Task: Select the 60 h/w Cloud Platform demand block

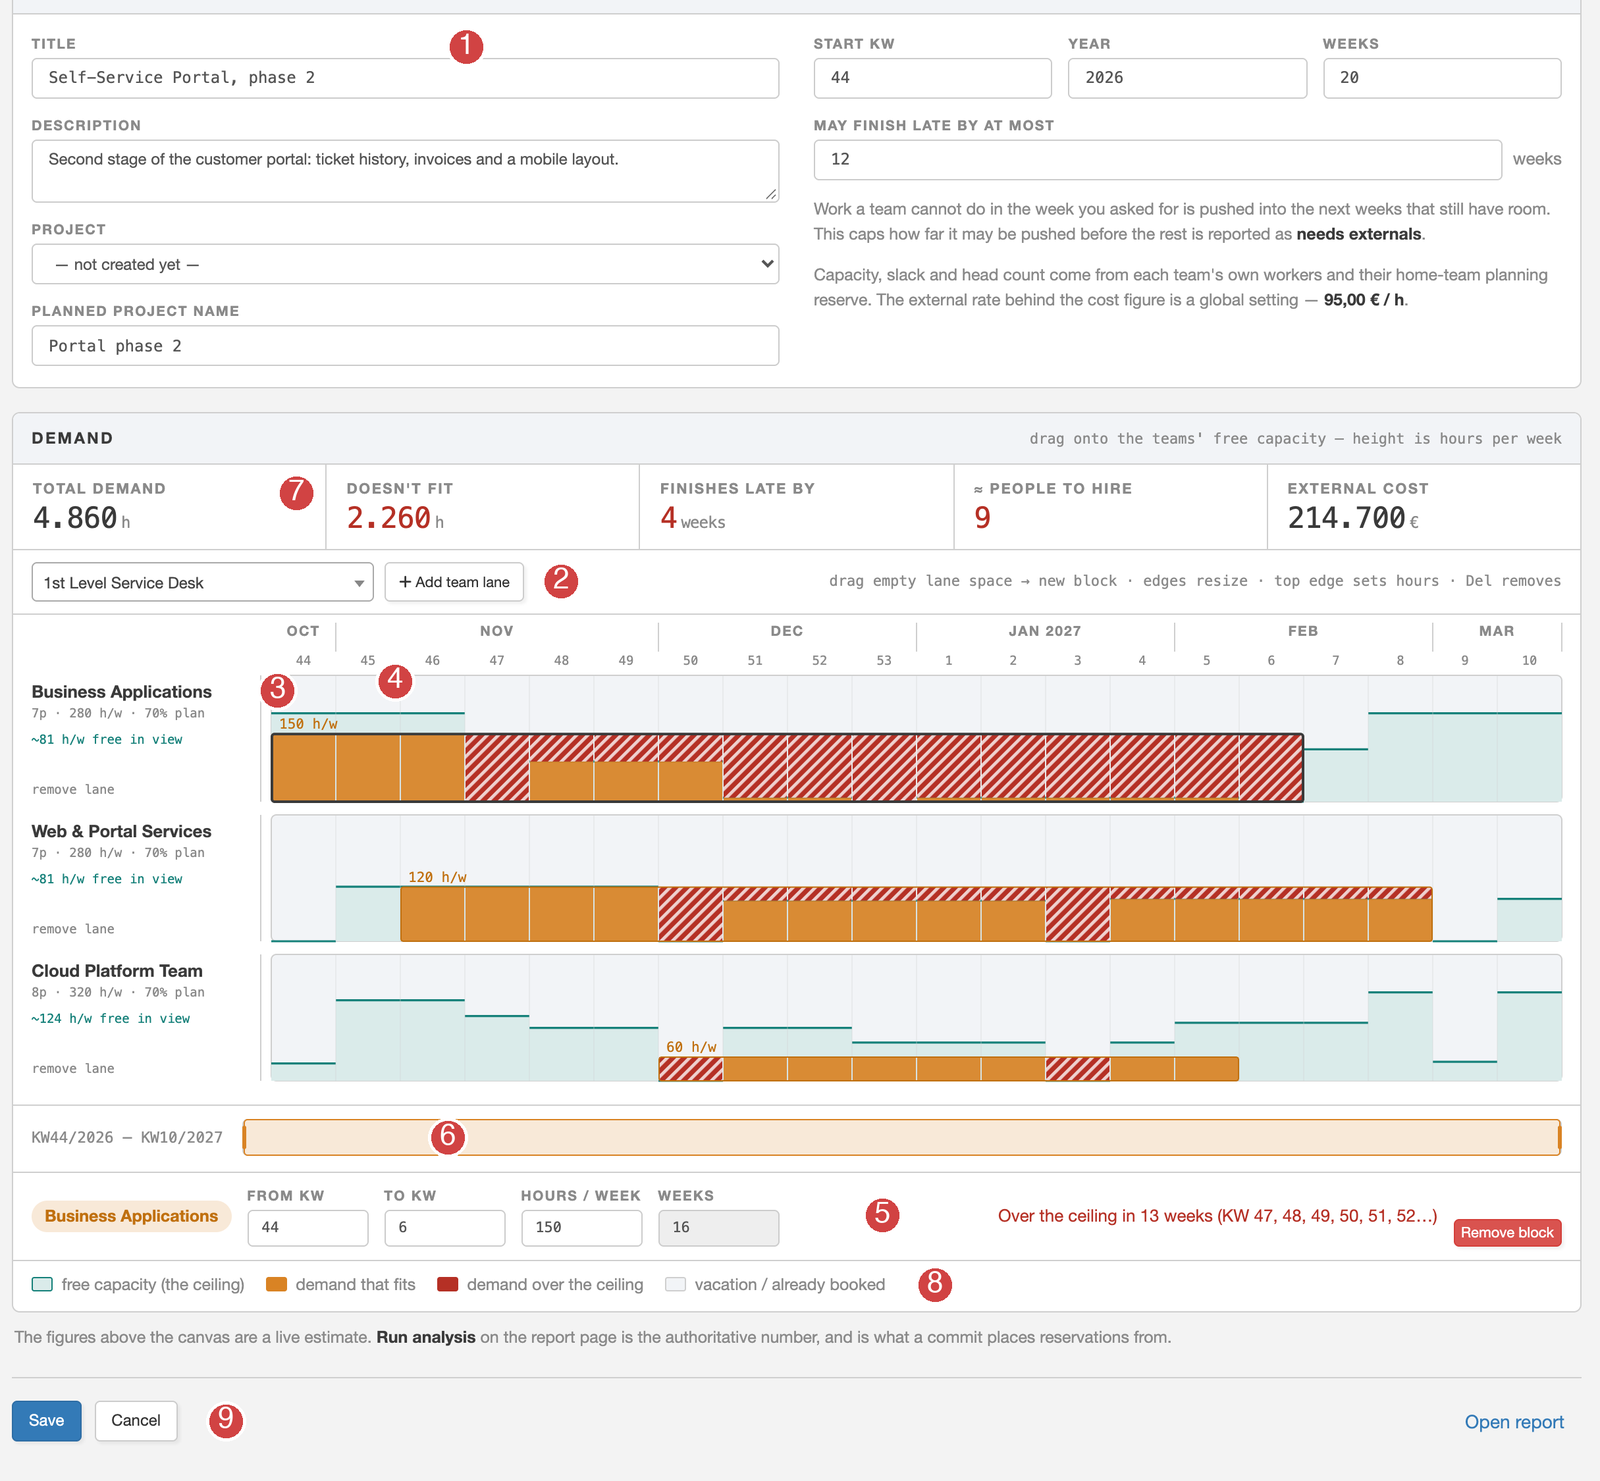Action: (x=948, y=1069)
